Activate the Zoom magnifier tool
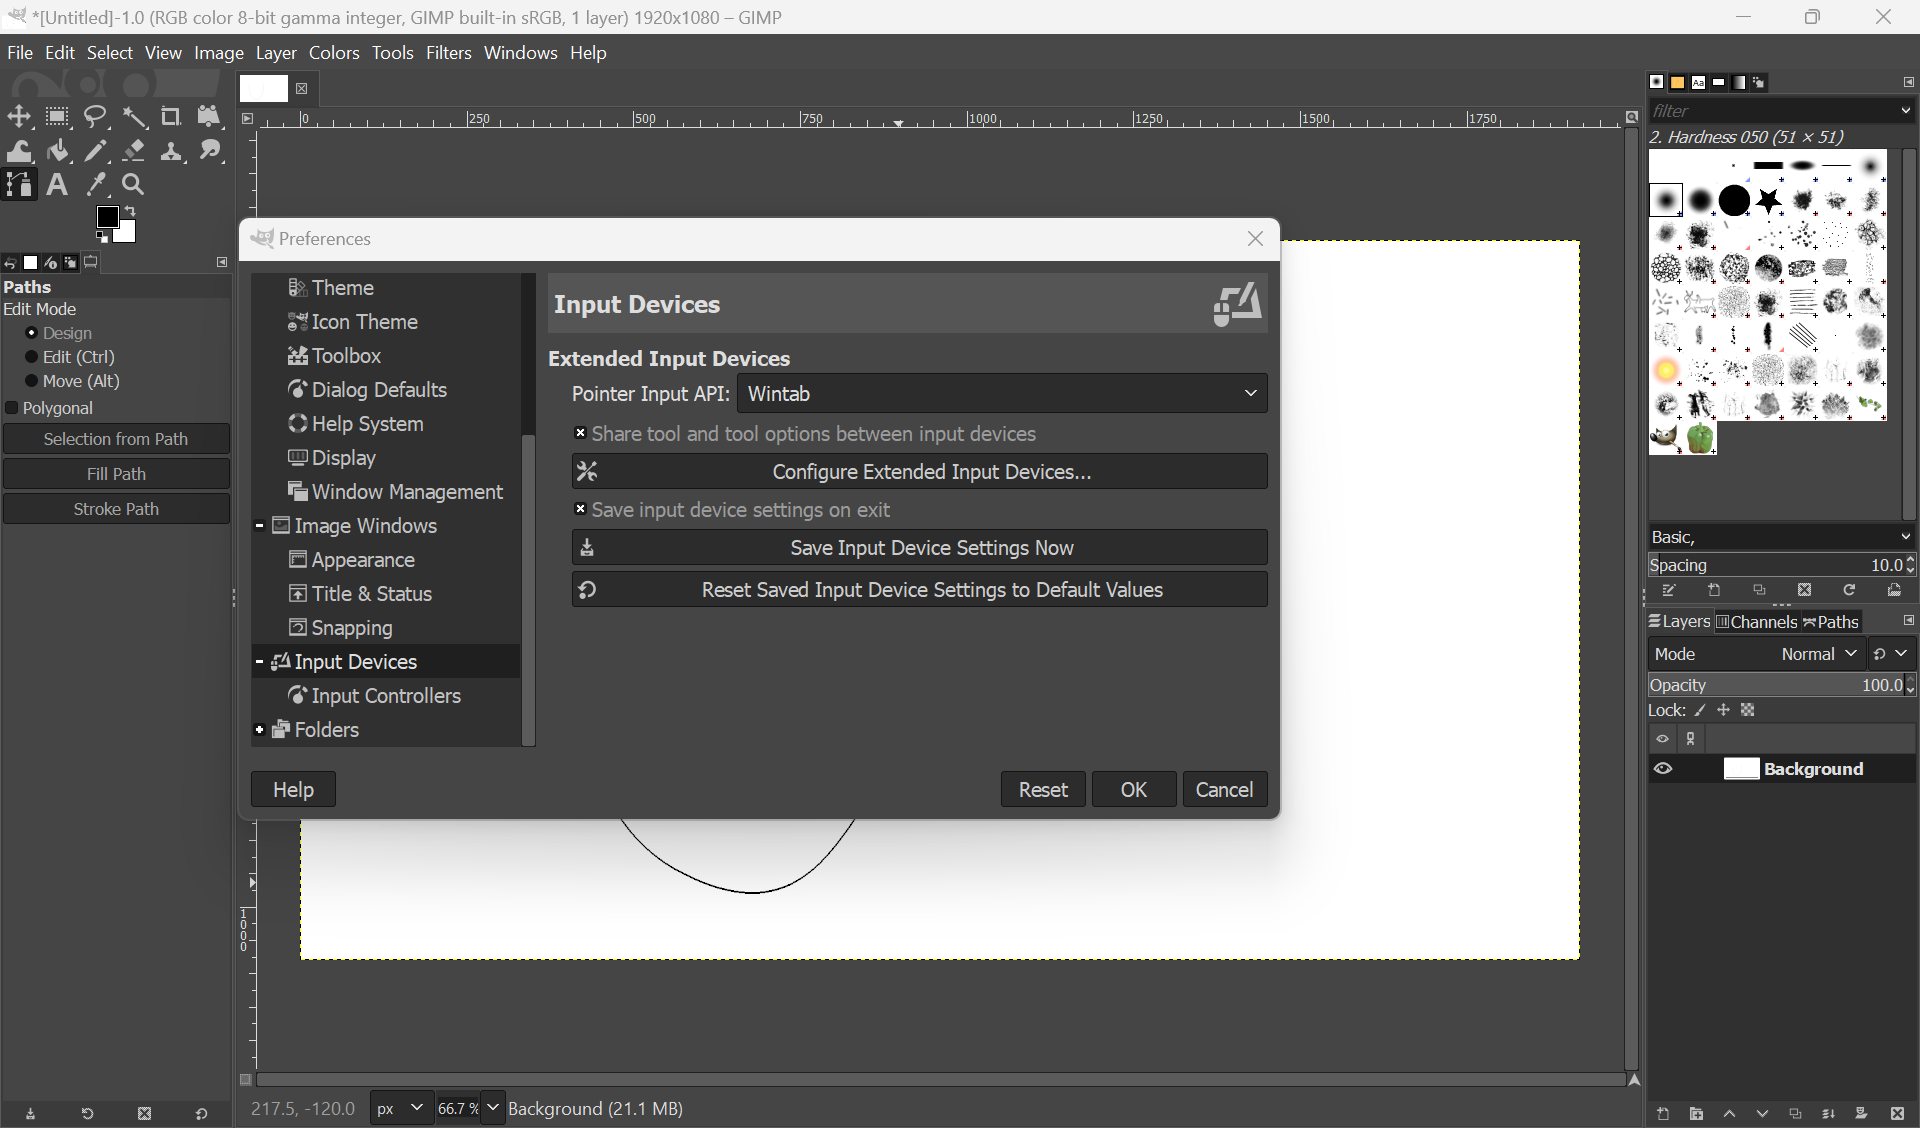The image size is (1920, 1128). 133,185
